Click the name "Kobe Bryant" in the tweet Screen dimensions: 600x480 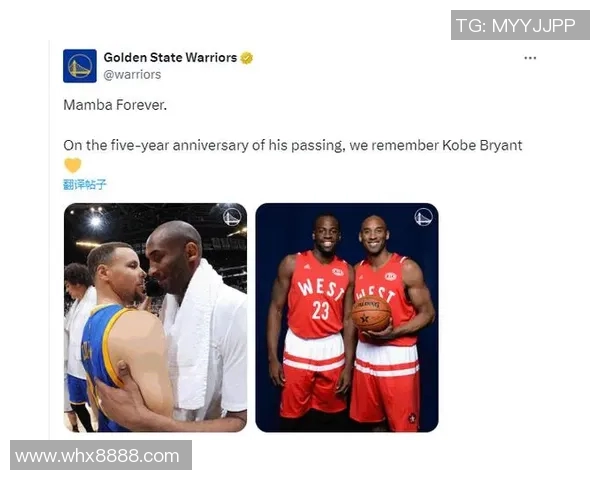pos(482,145)
